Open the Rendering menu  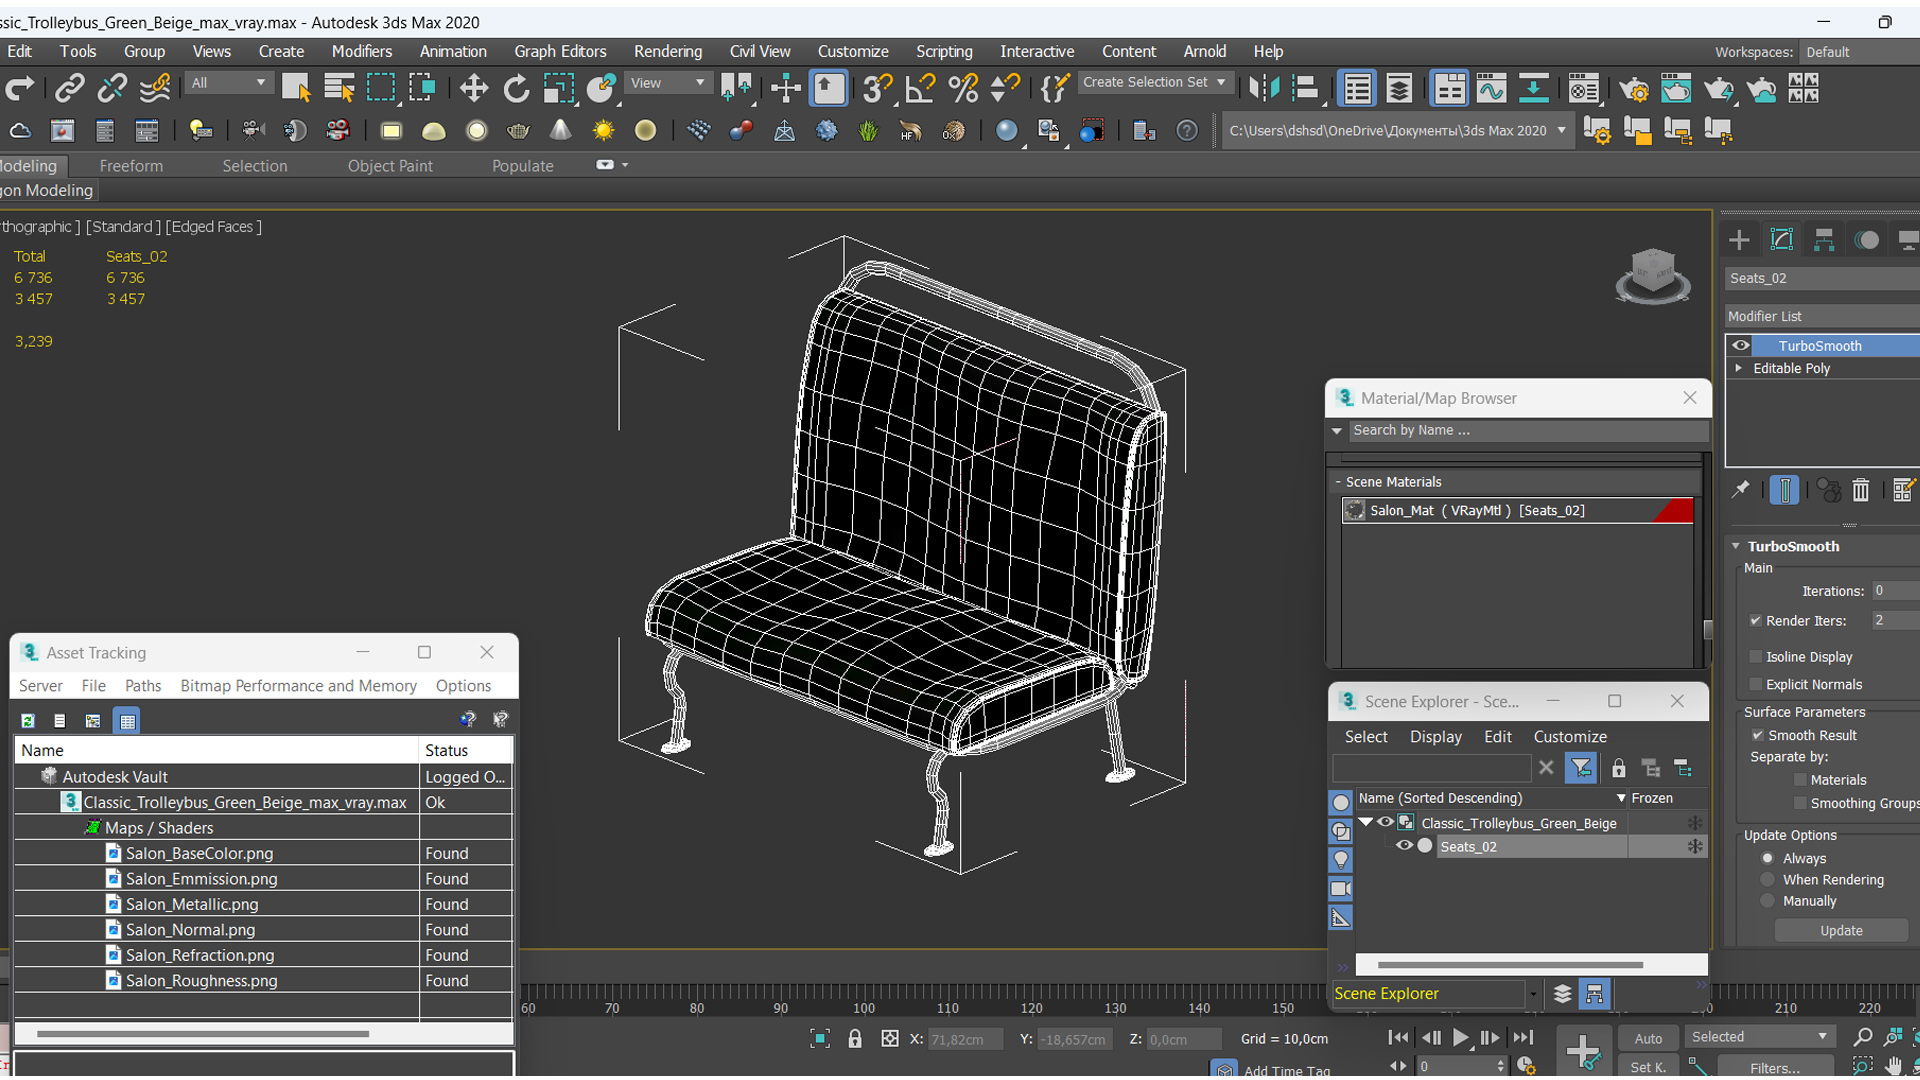click(668, 51)
